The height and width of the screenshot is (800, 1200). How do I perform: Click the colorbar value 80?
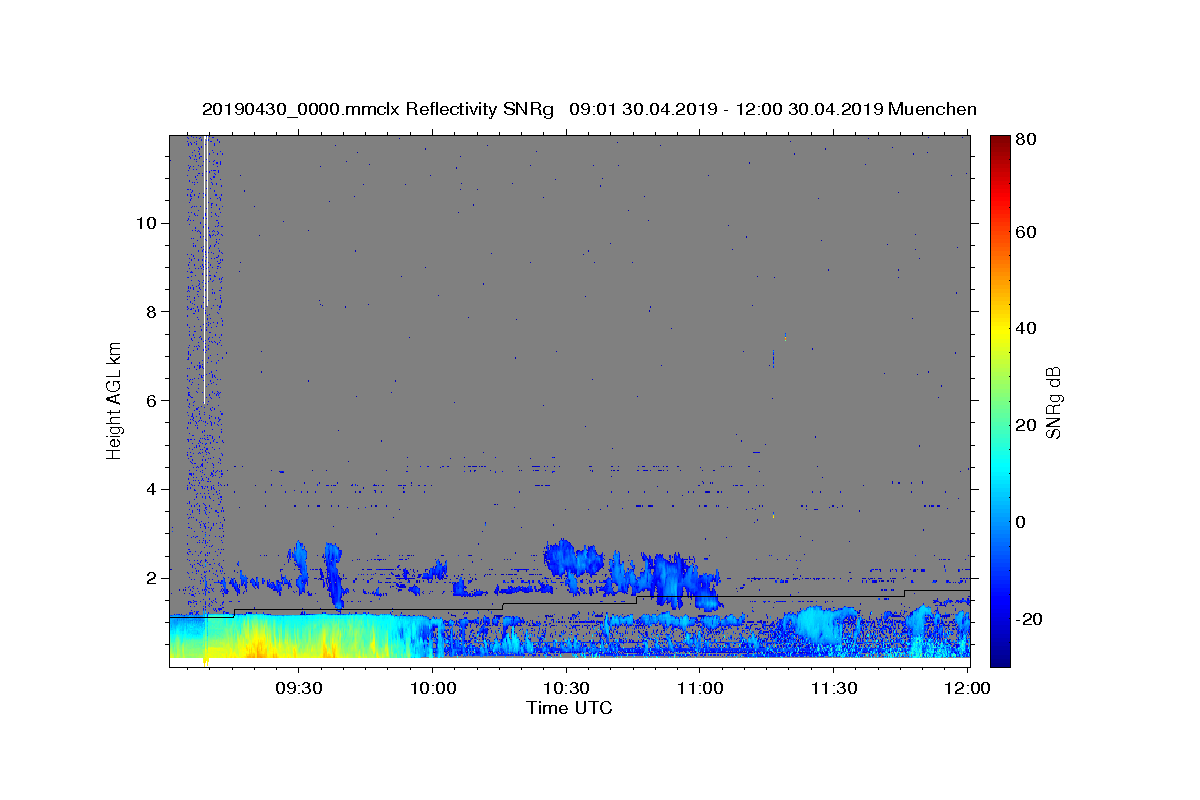[1026, 138]
